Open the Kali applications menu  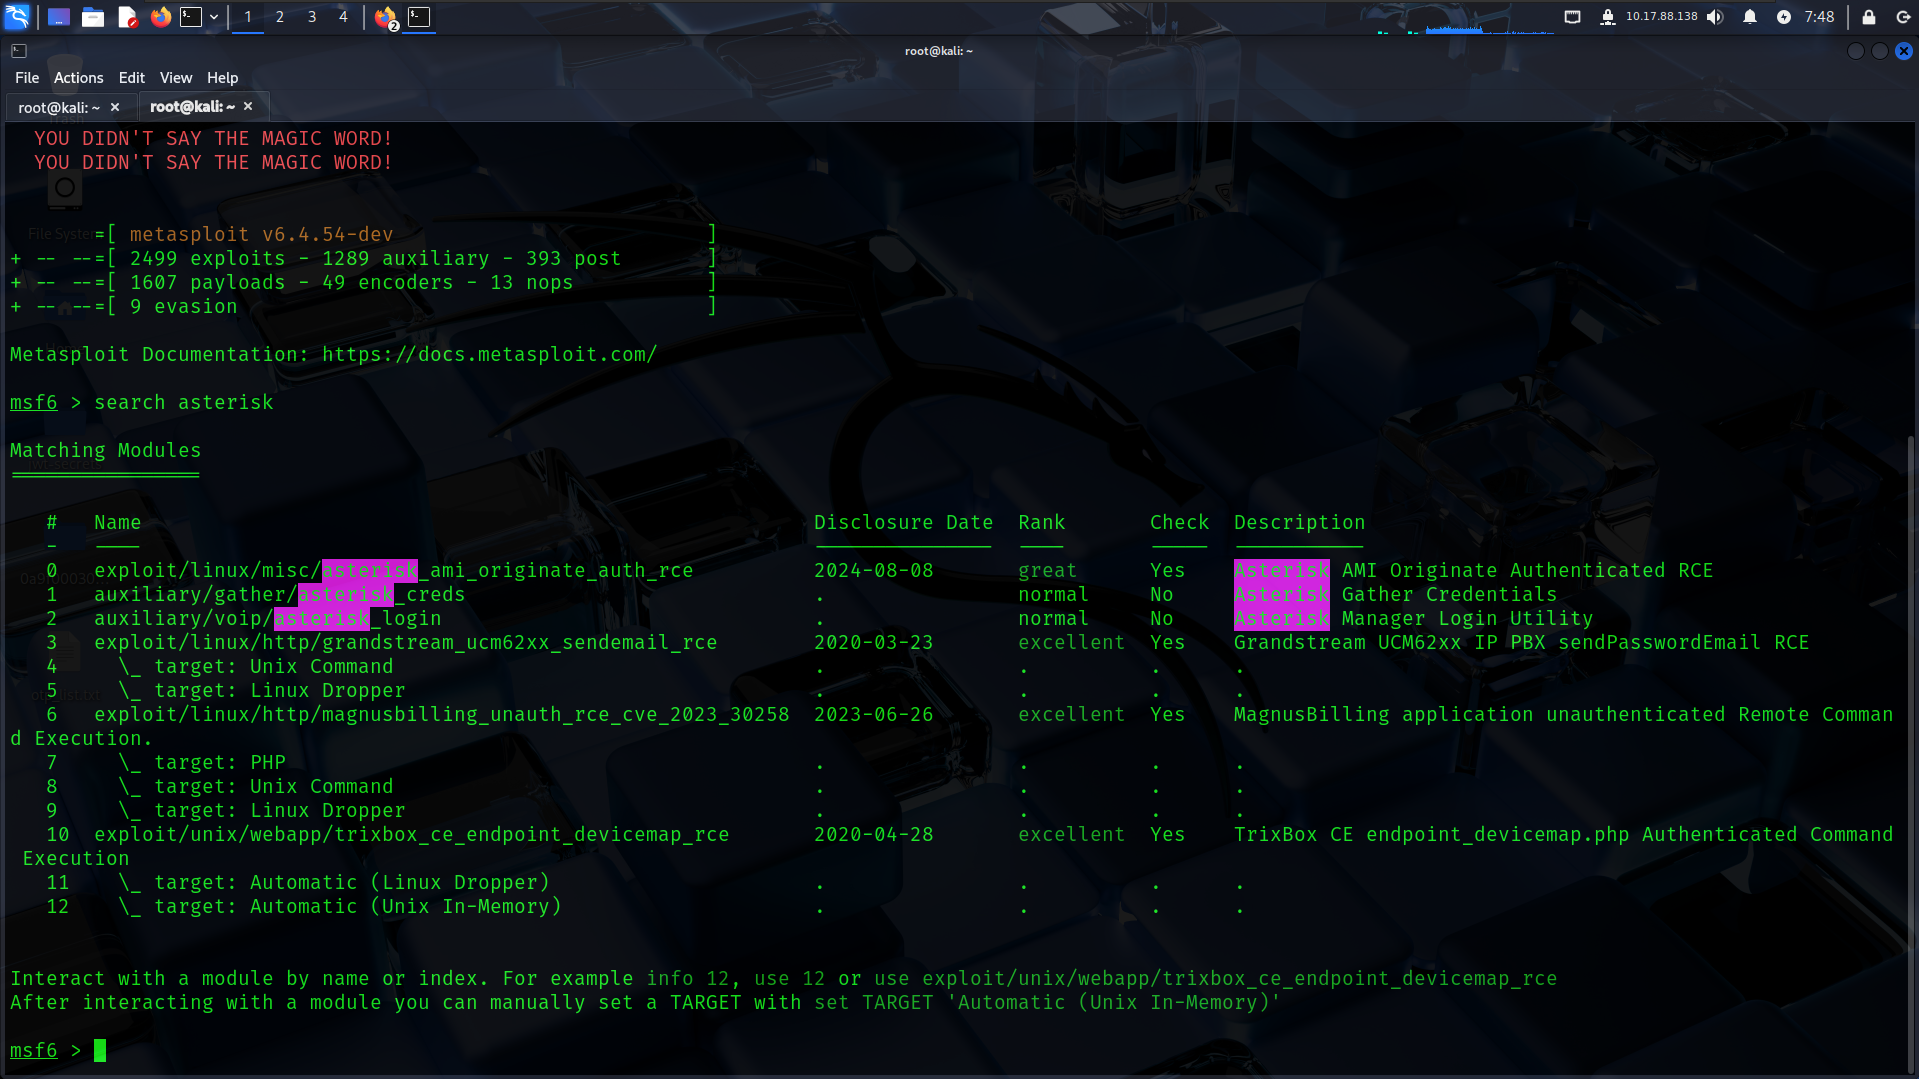coord(18,17)
